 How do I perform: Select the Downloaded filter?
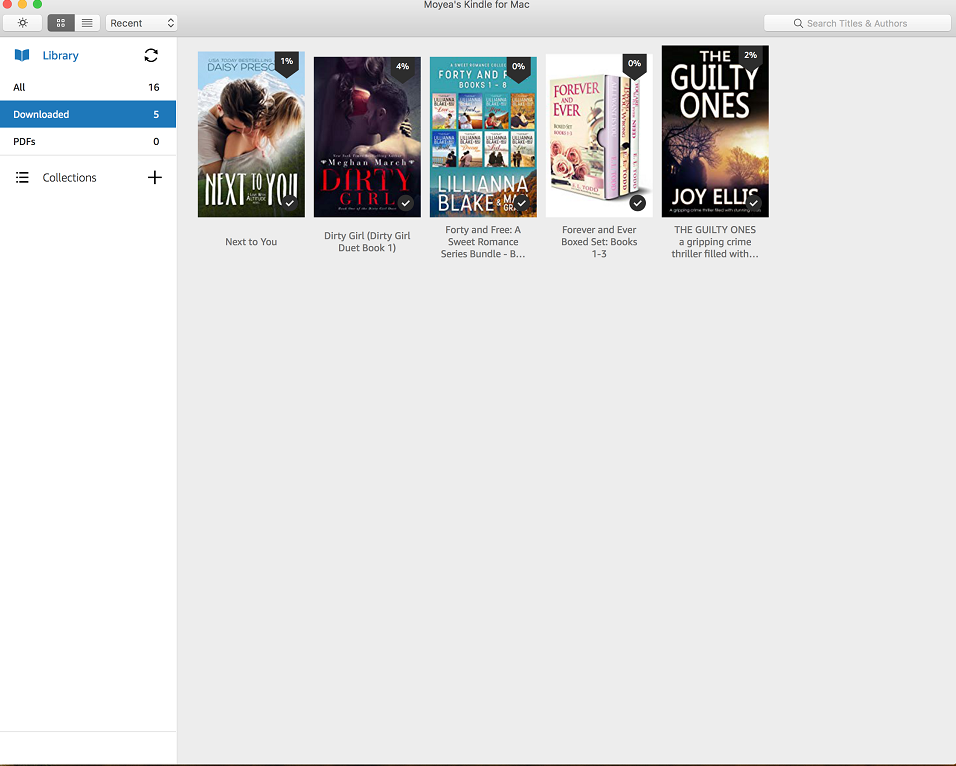[x=88, y=115]
